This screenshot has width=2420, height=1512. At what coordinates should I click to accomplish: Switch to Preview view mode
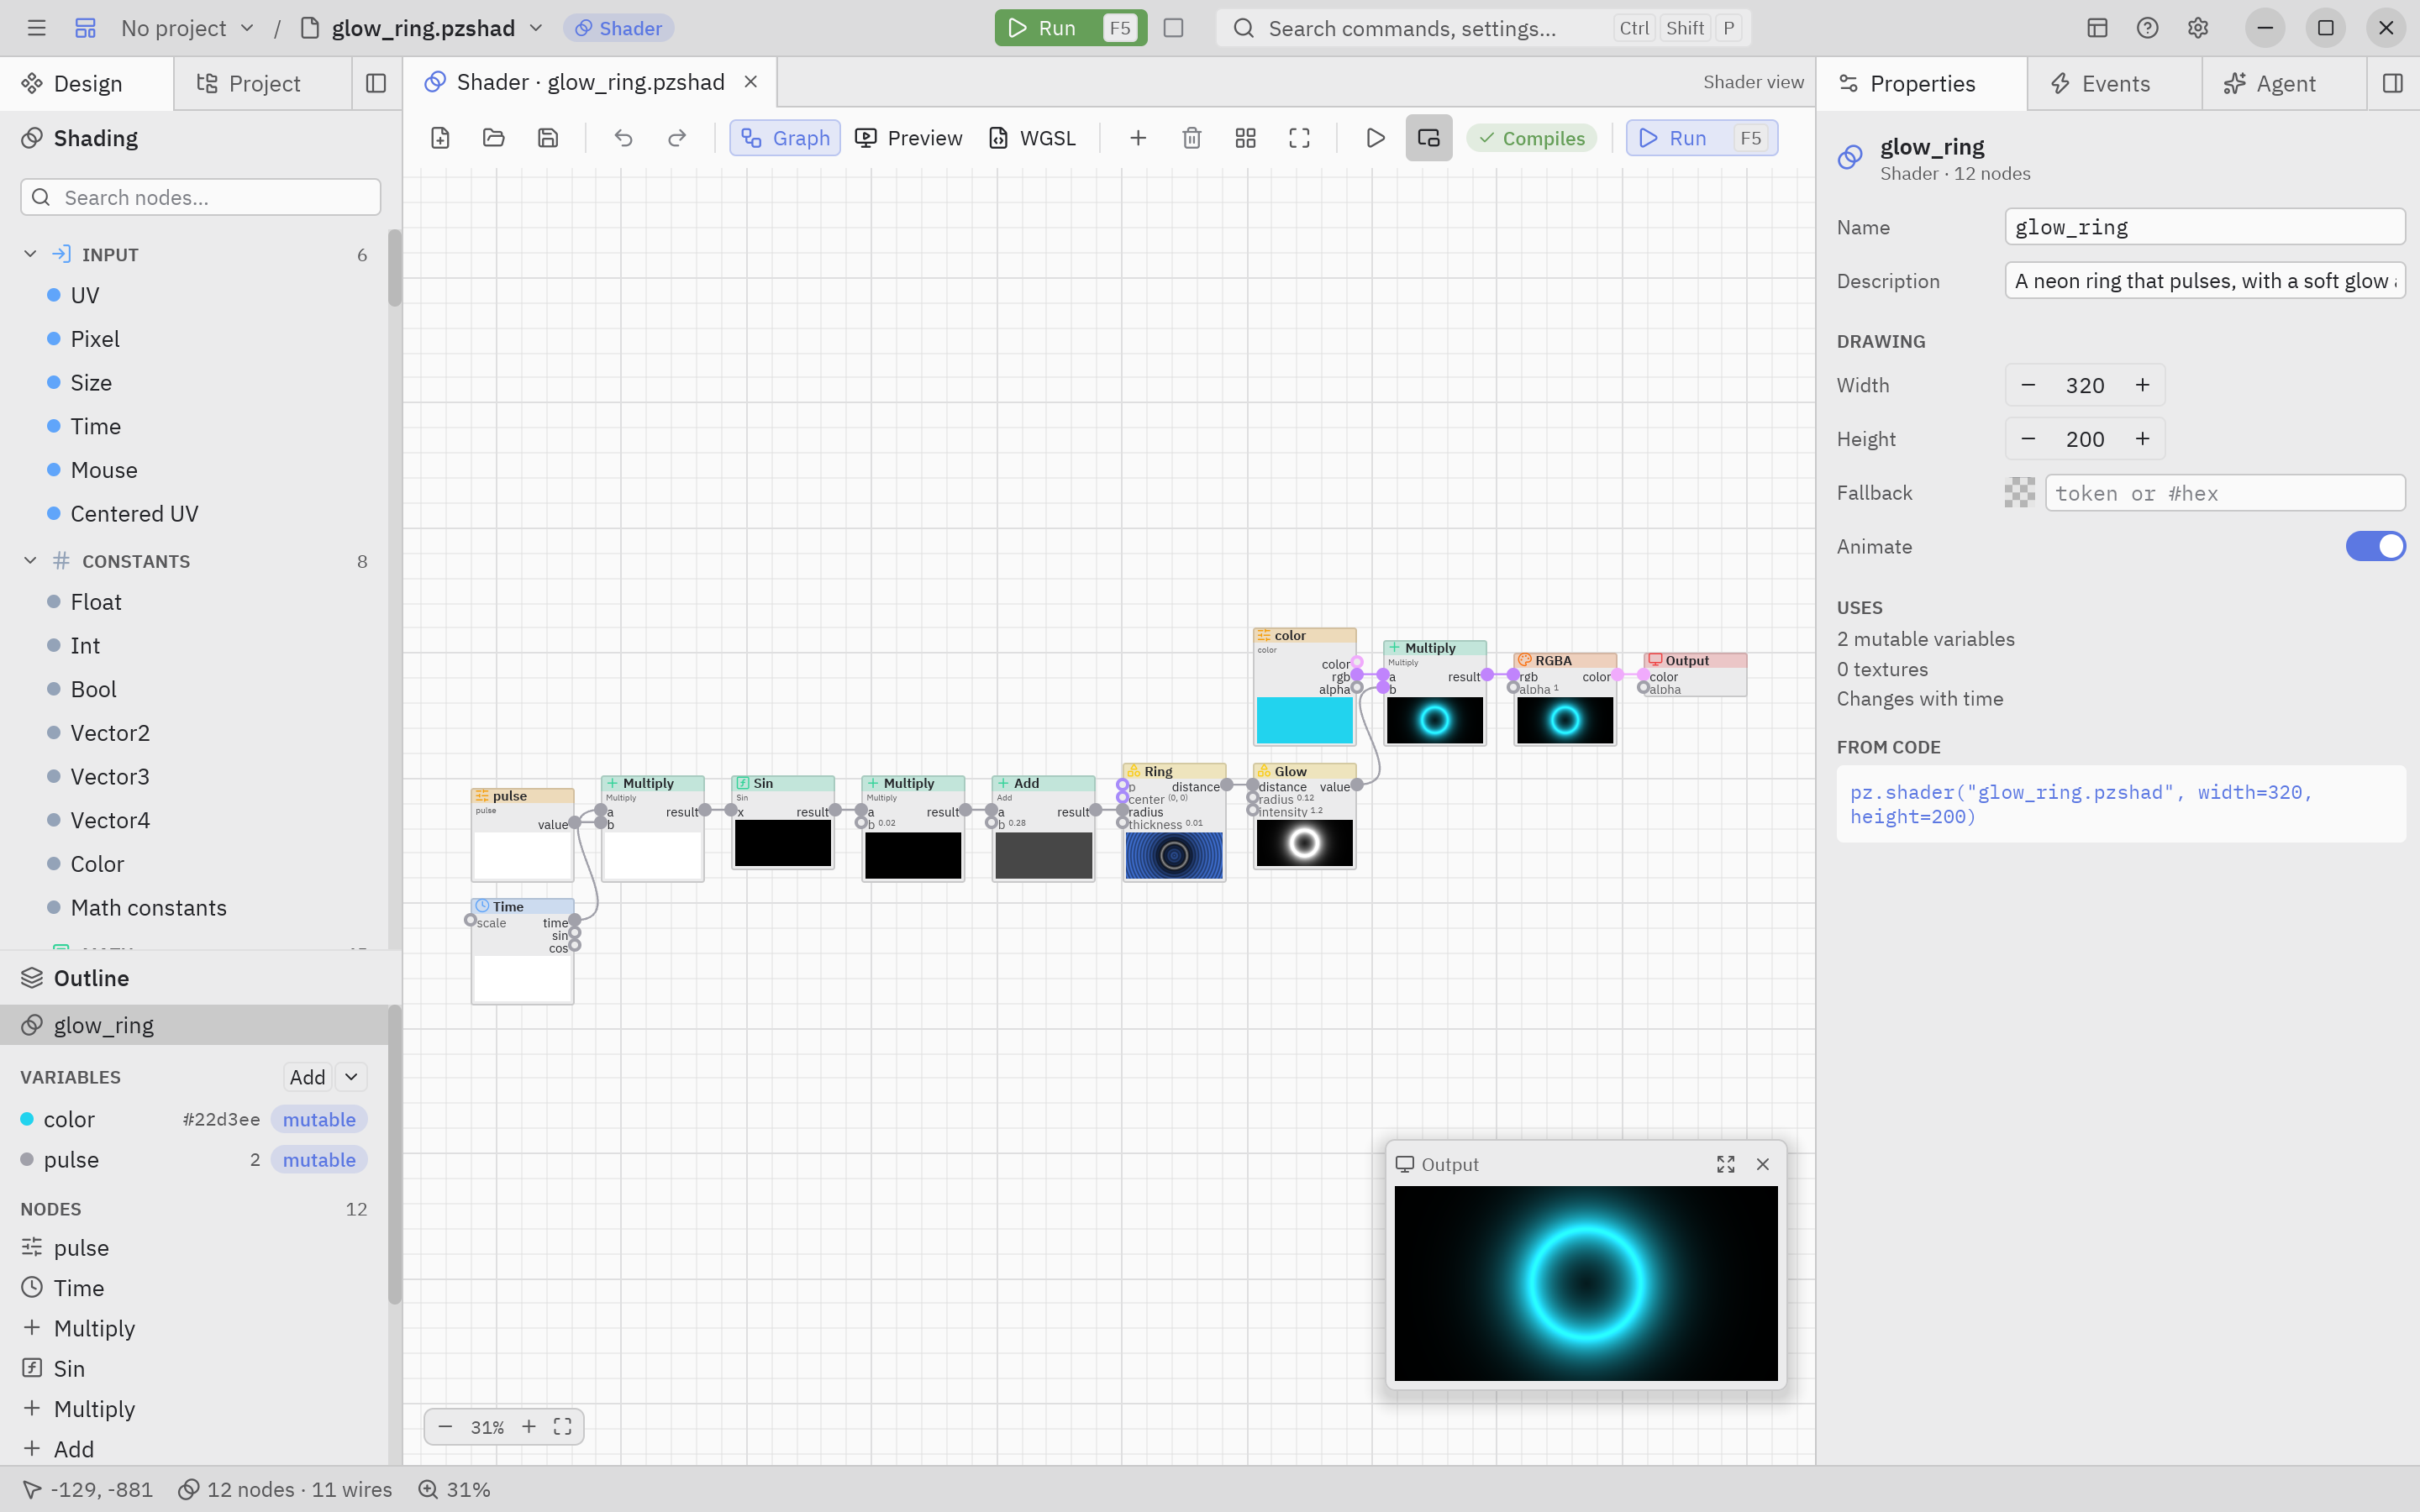pos(909,138)
